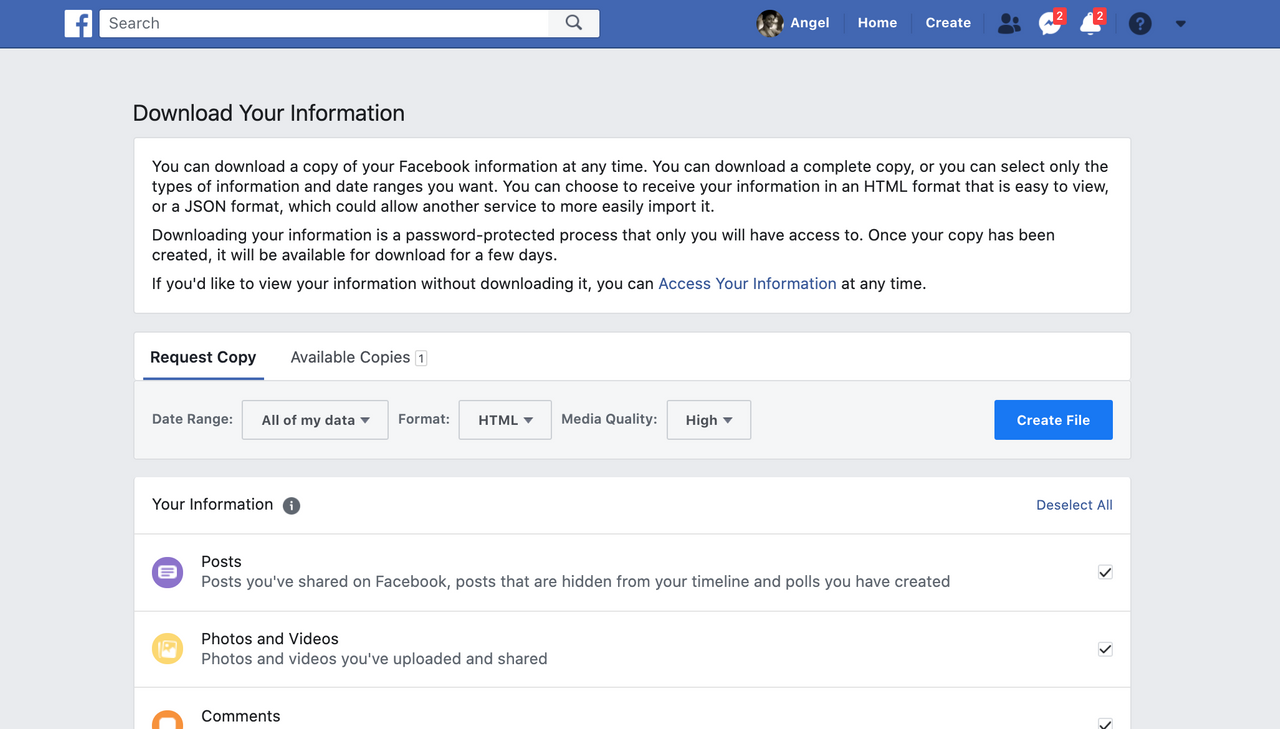Screen dimensions: 1280x729
Task: Open the Messenger icon
Action: pos(1049,23)
